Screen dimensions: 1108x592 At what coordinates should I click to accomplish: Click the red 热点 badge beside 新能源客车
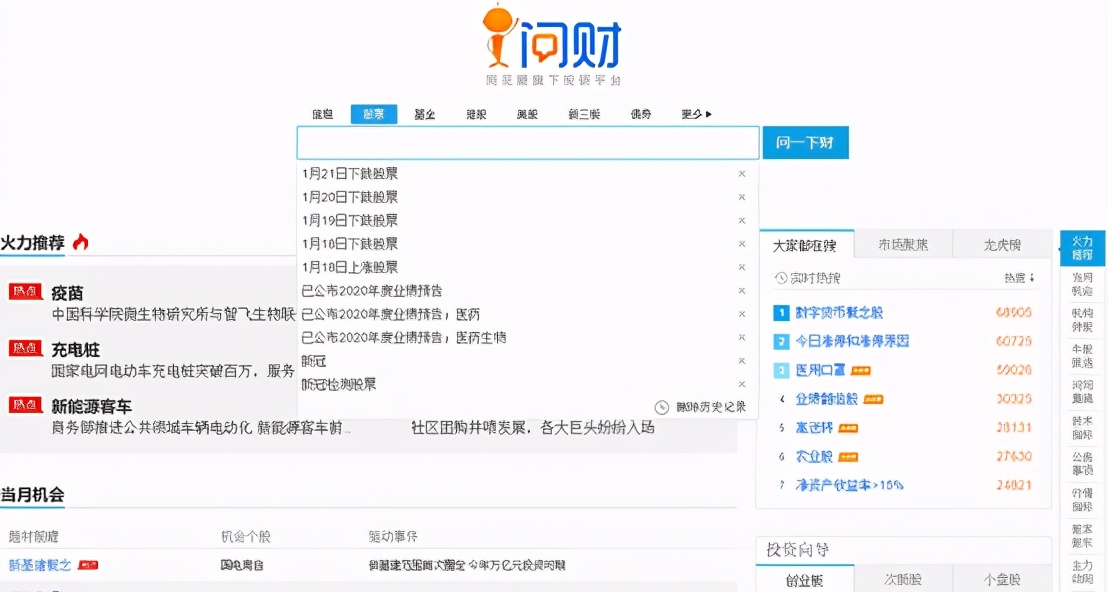[x=25, y=404]
